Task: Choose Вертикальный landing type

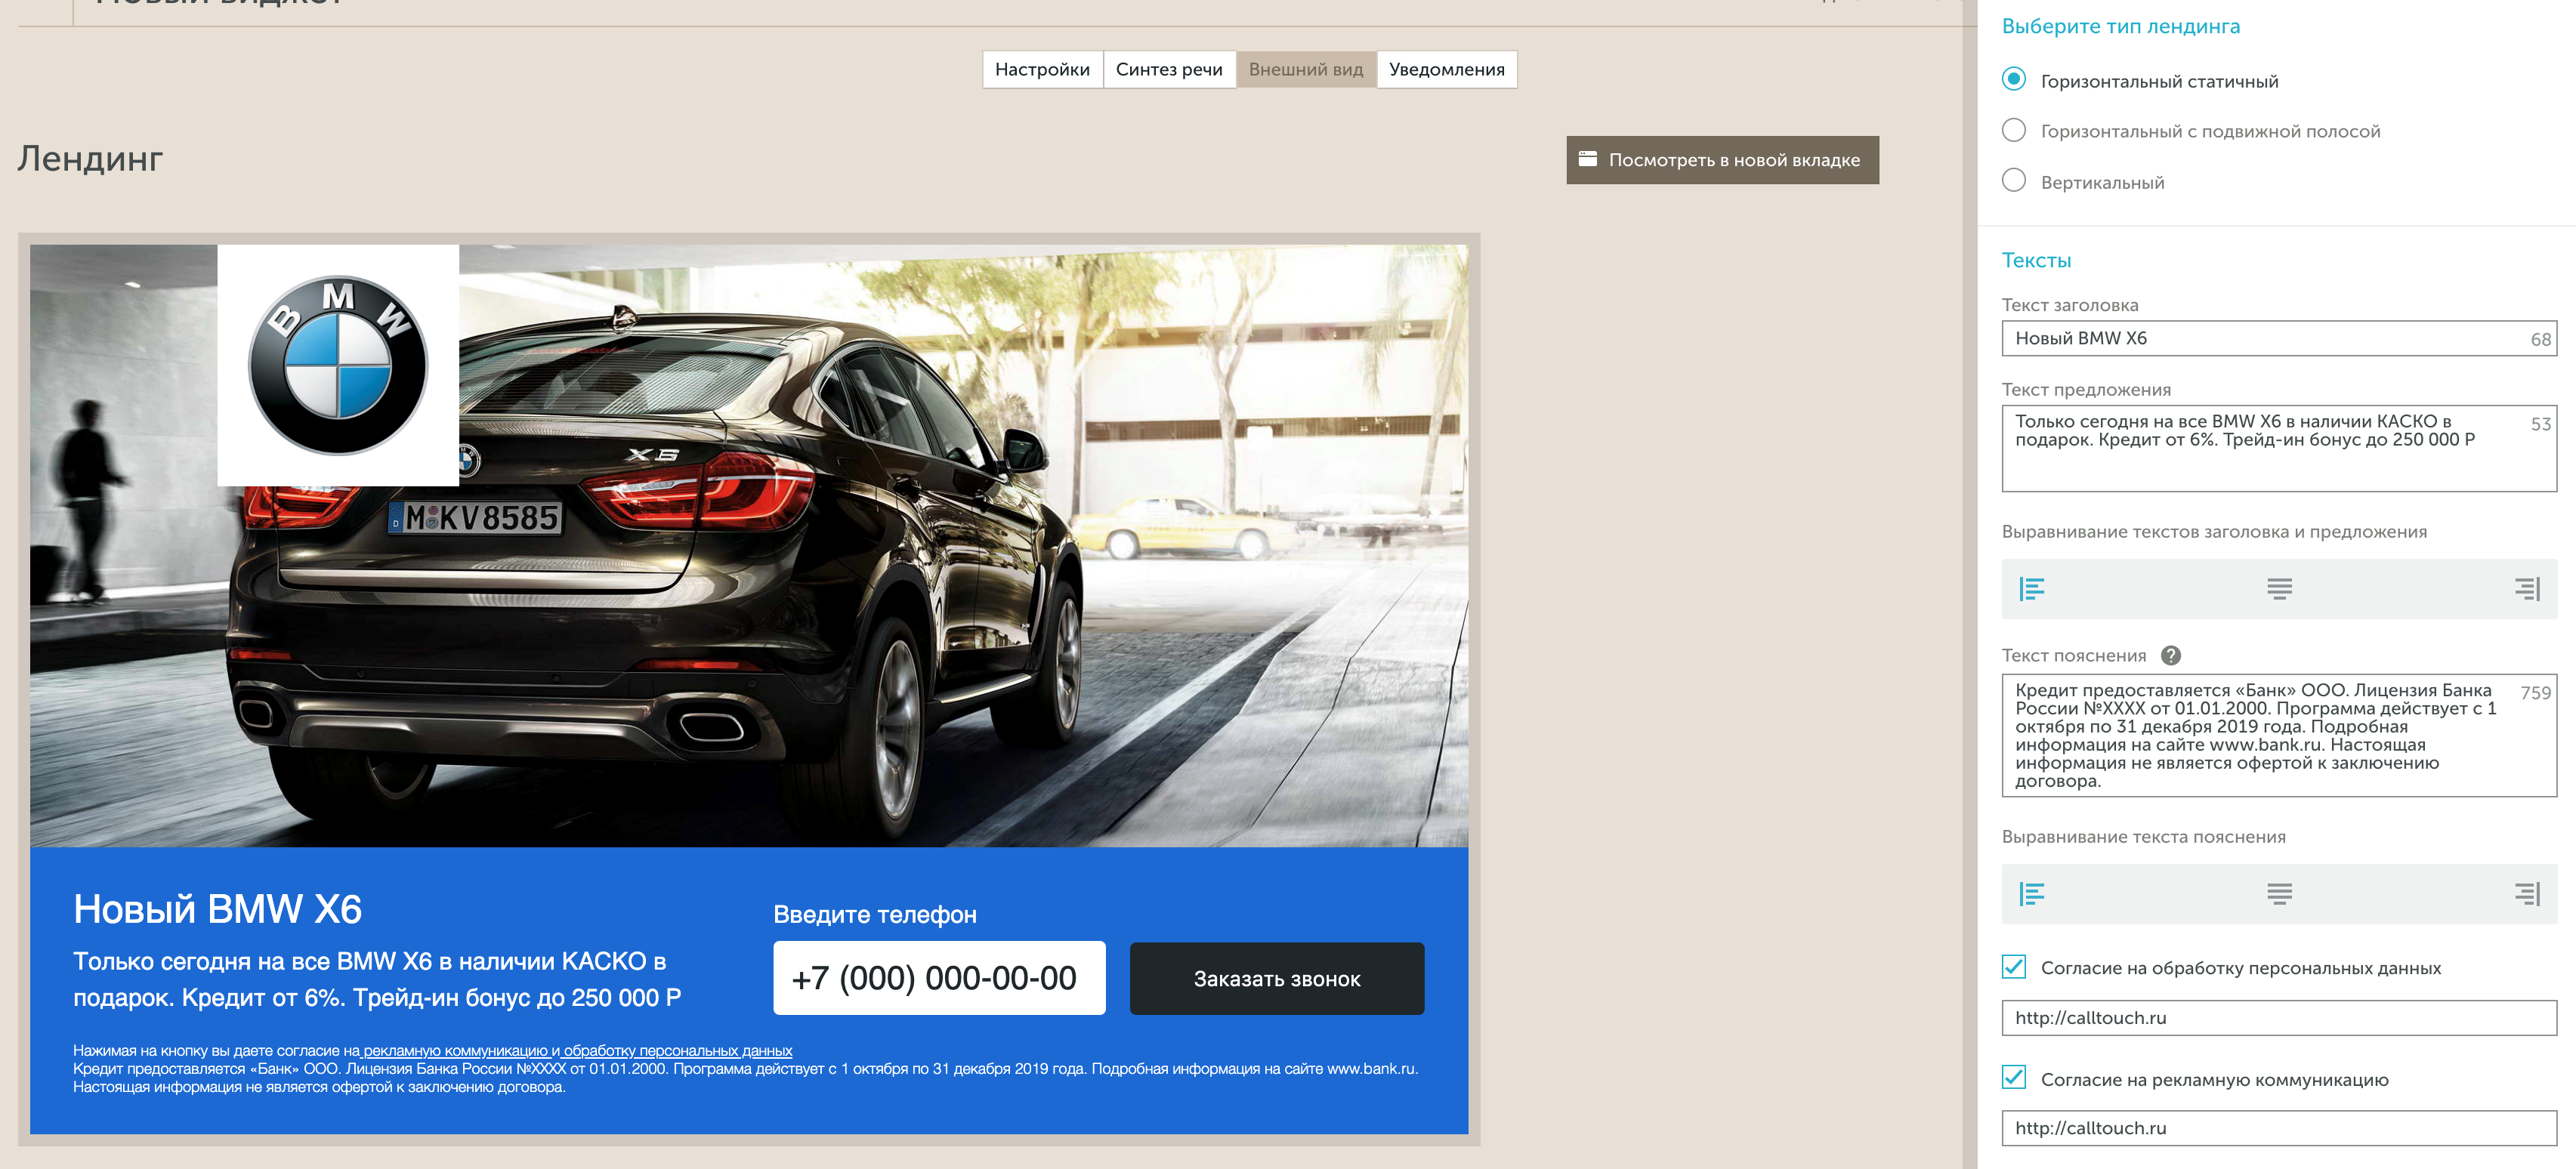Action: pos(2014,181)
